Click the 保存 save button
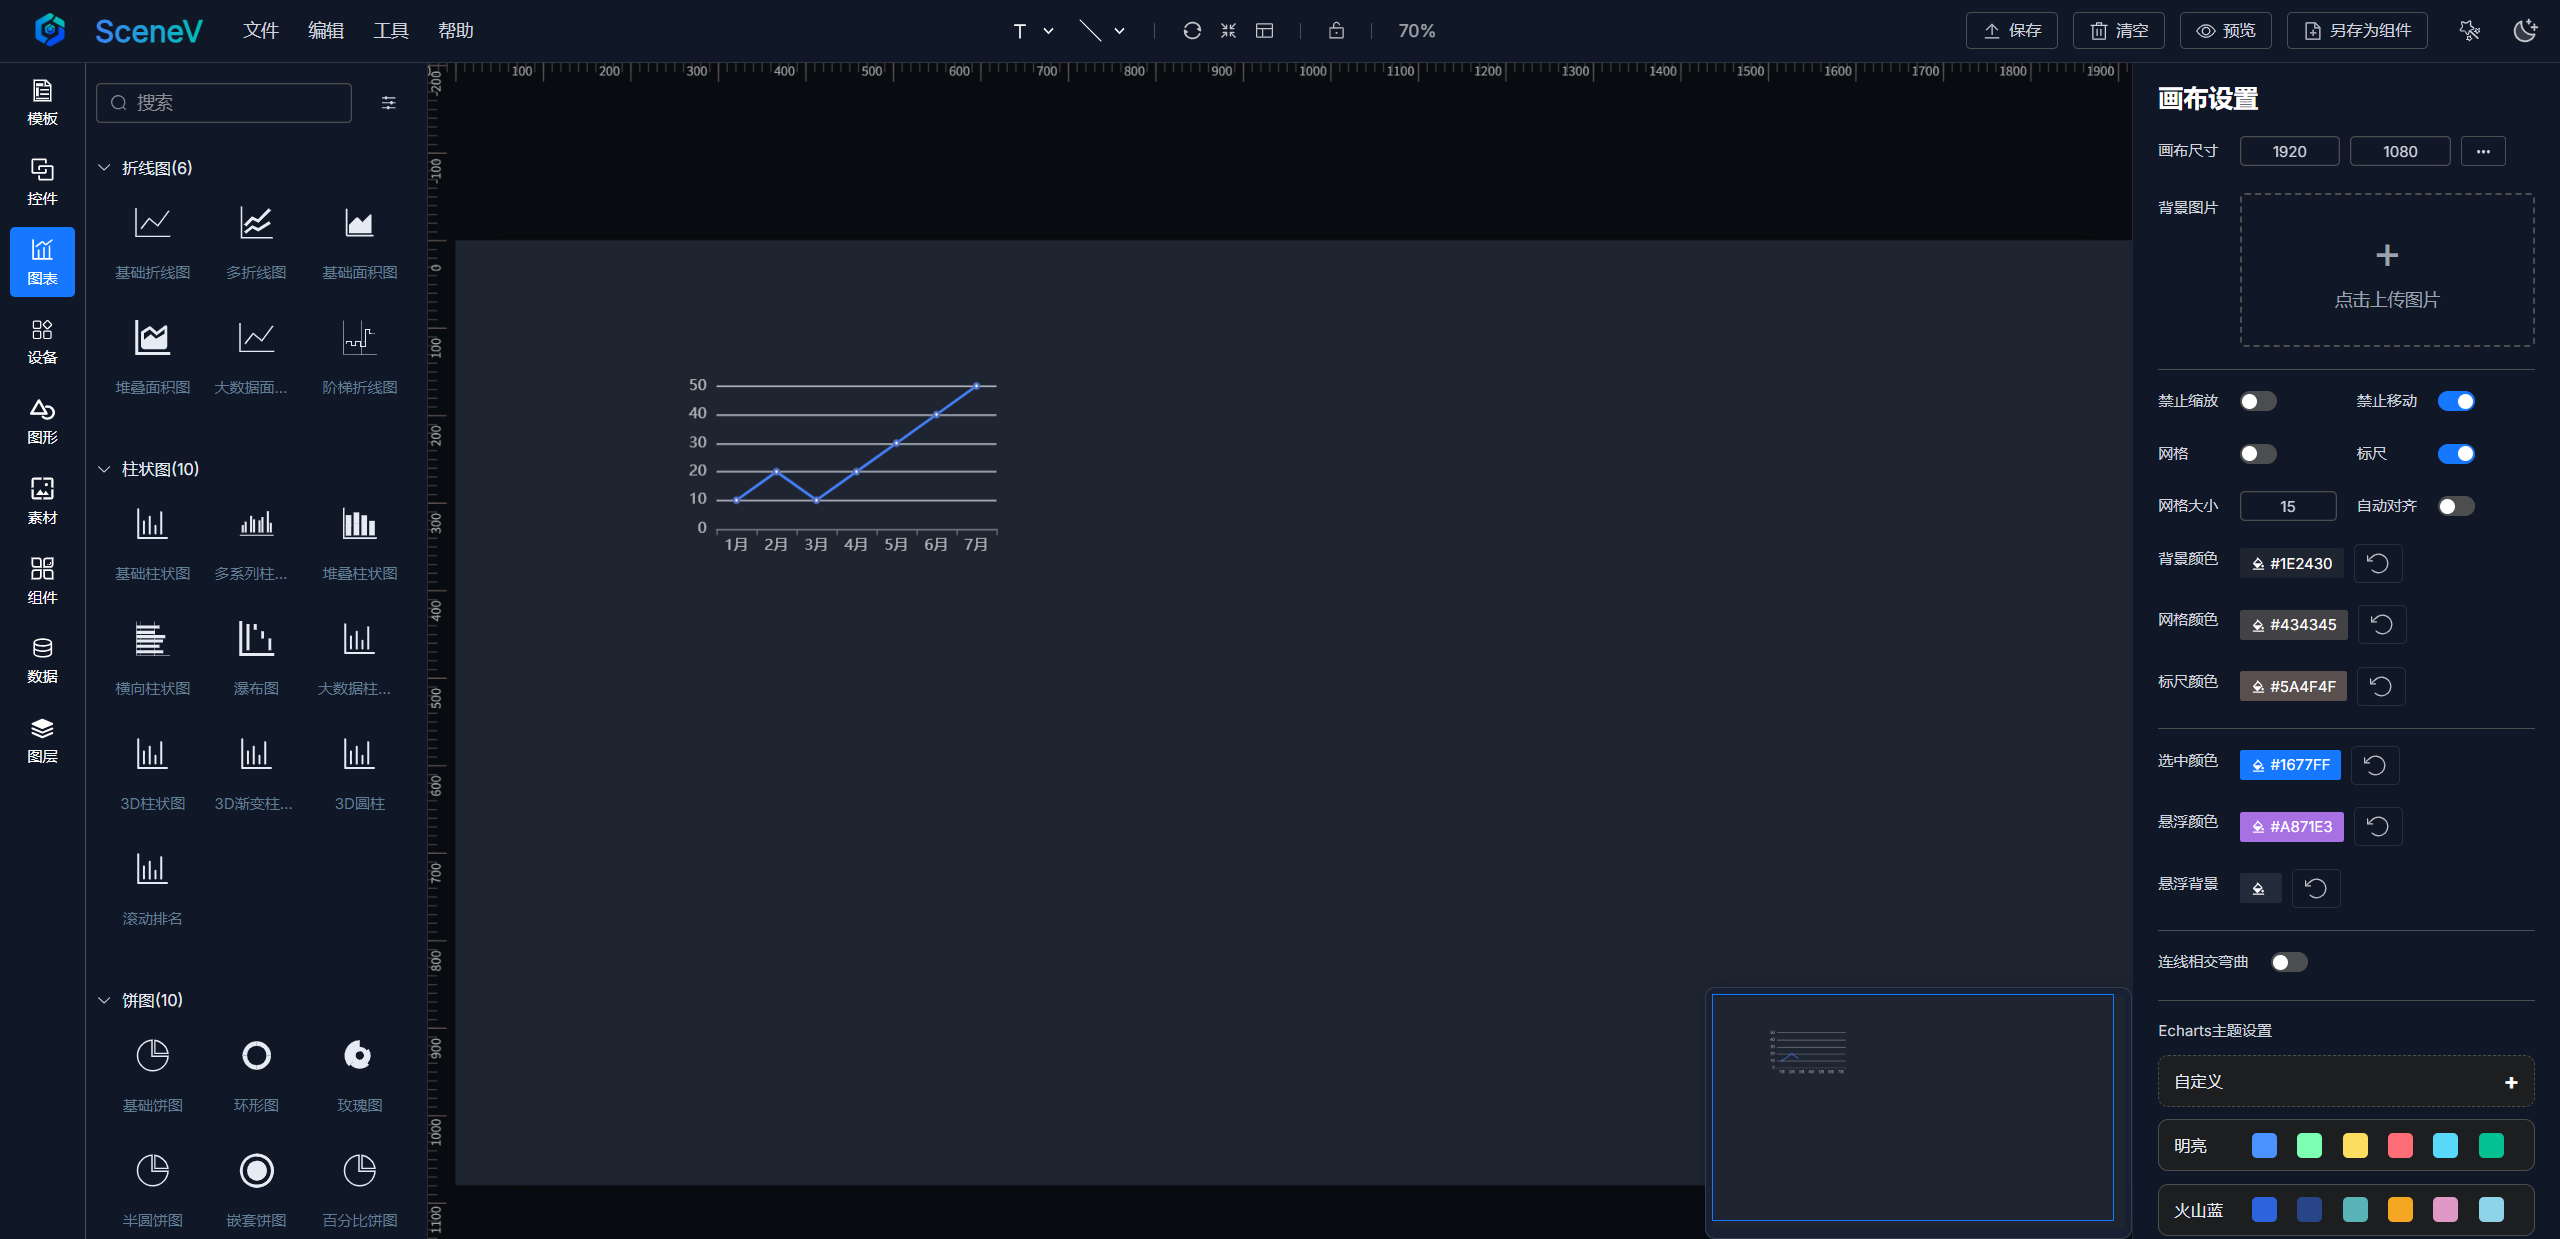 click(2011, 31)
